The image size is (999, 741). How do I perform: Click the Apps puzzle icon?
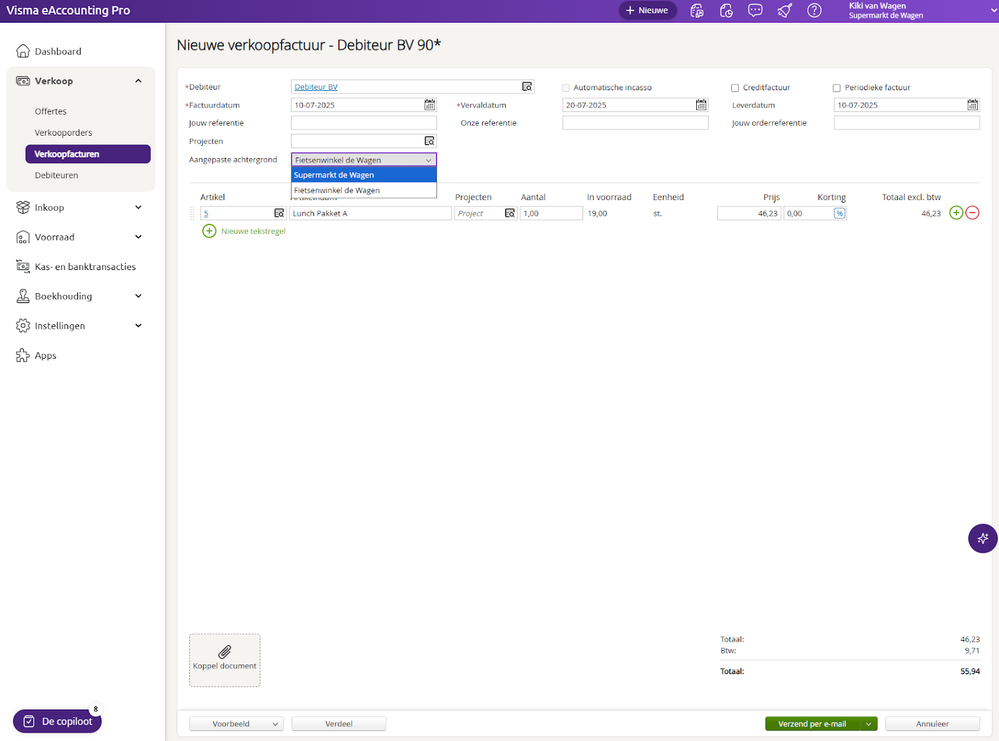coord(23,355)
